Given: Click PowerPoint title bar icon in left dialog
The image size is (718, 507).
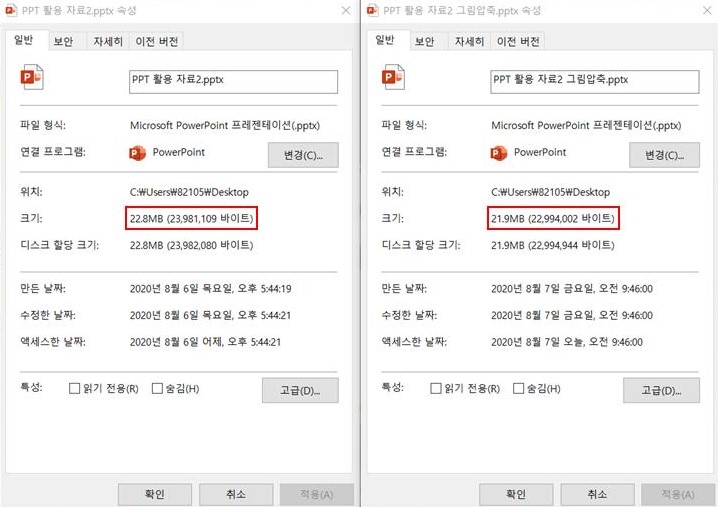Looking at the screenshot, I should tap(13, 11).
